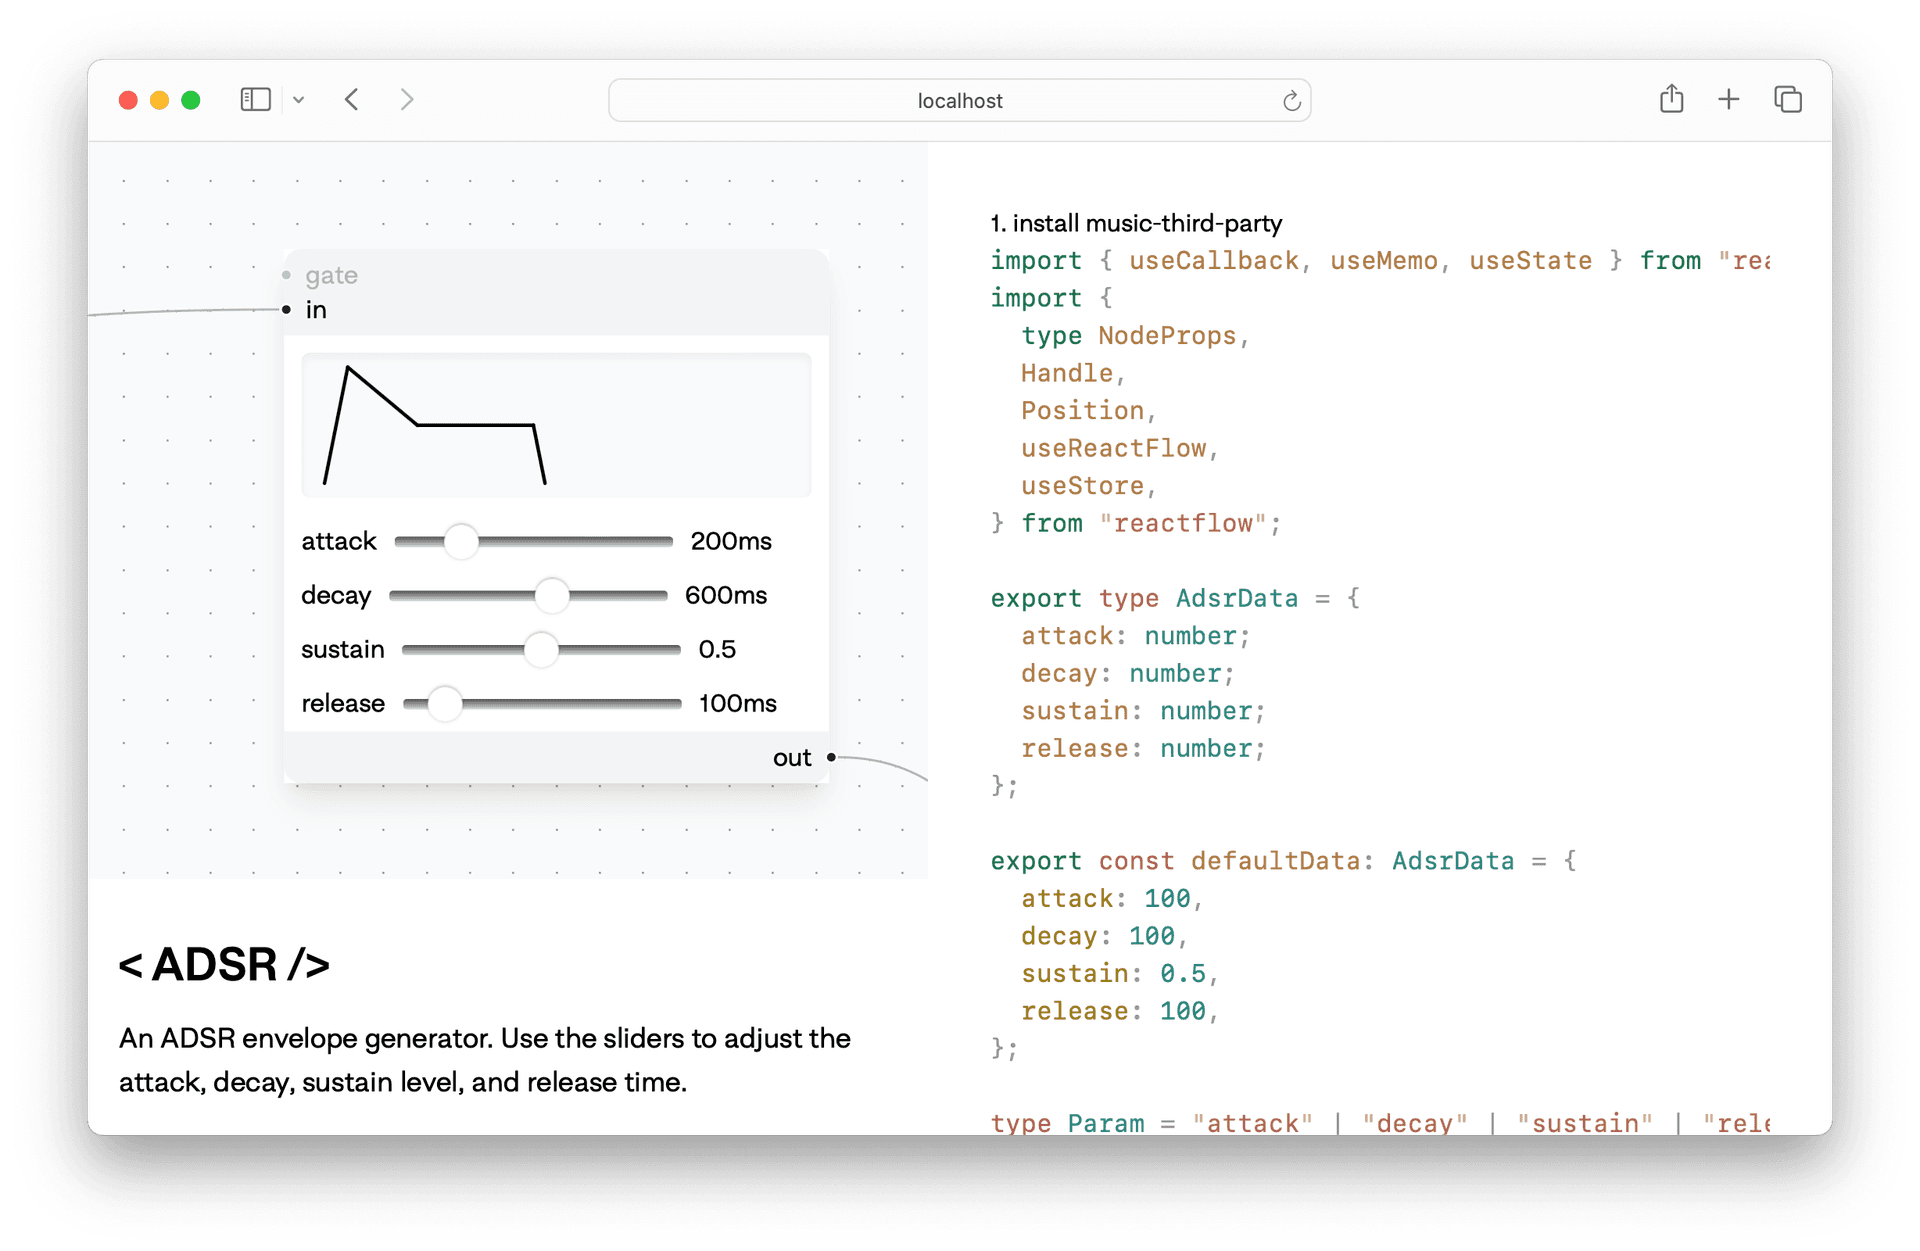
Task: Click the AdsrData type in the code
Action: (1236, 597)
